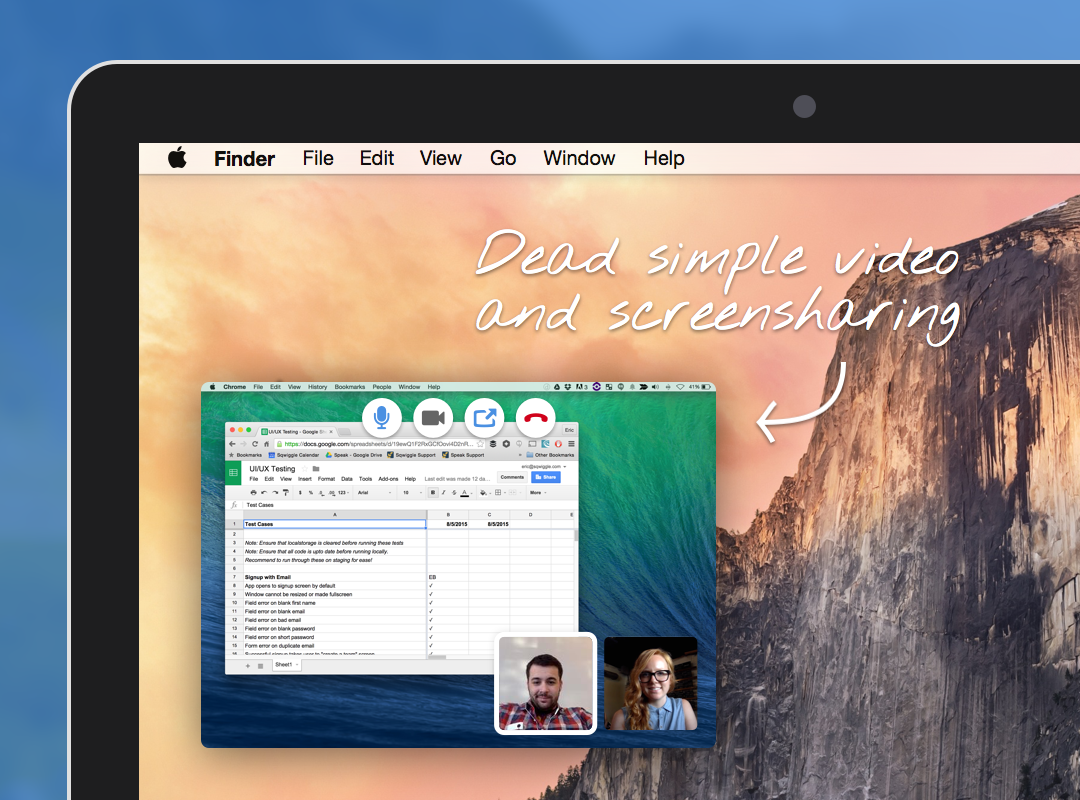Open the fill color picker
Screen dimensions: 1080x800
(x=486, y=493)
